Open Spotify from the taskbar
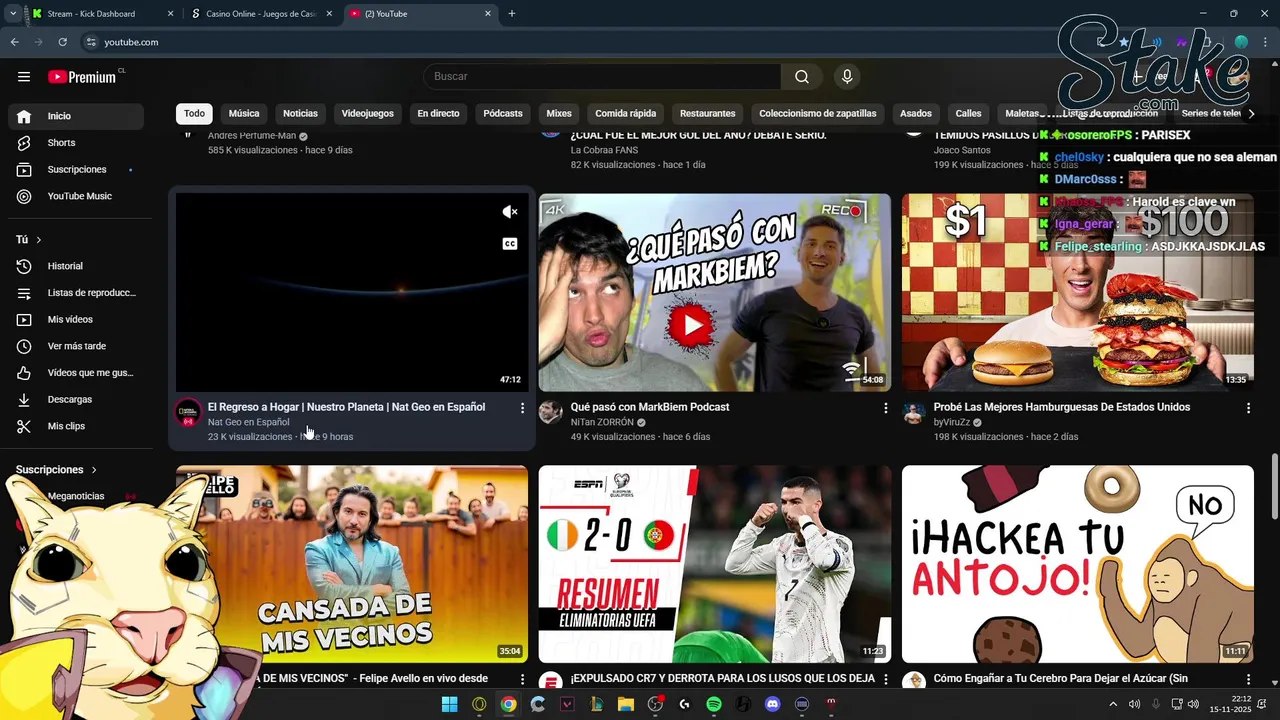Viewport: 1280px width, 720px height. tap(714, 704)
